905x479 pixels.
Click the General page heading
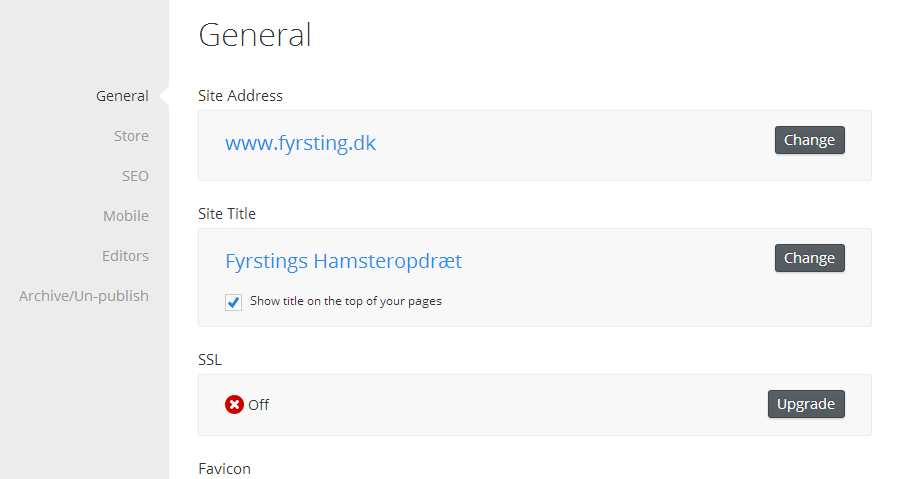click(x=255, y=35)
